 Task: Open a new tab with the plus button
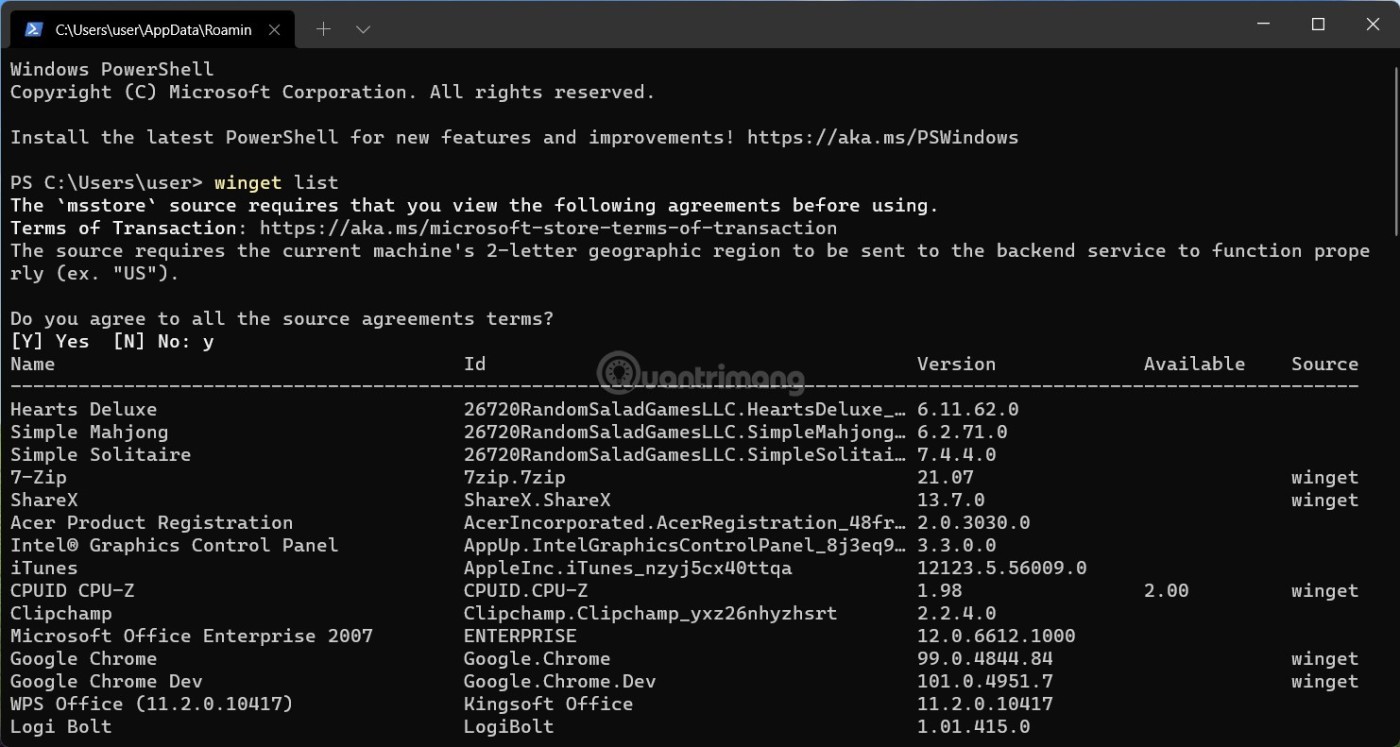[x=323, y=29]
